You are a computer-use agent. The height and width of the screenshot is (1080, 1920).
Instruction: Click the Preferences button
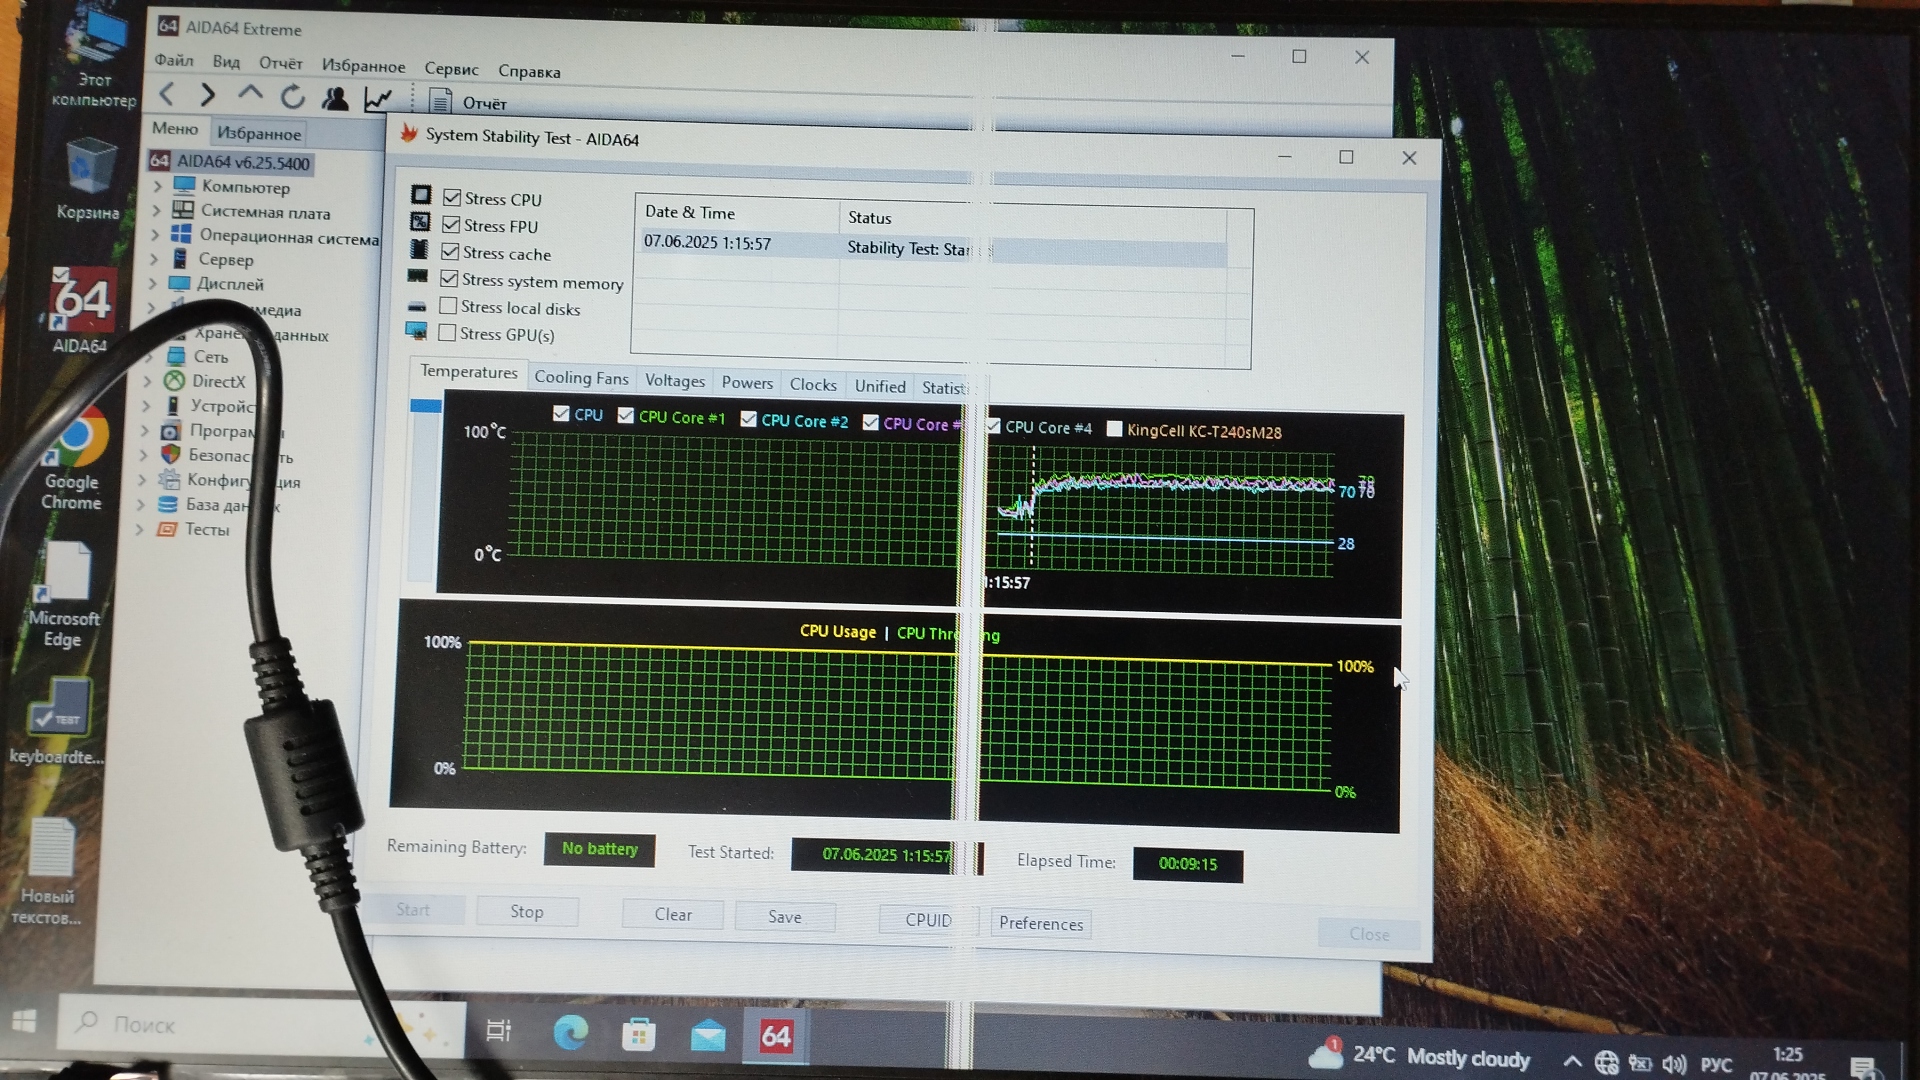[1040, 923]
